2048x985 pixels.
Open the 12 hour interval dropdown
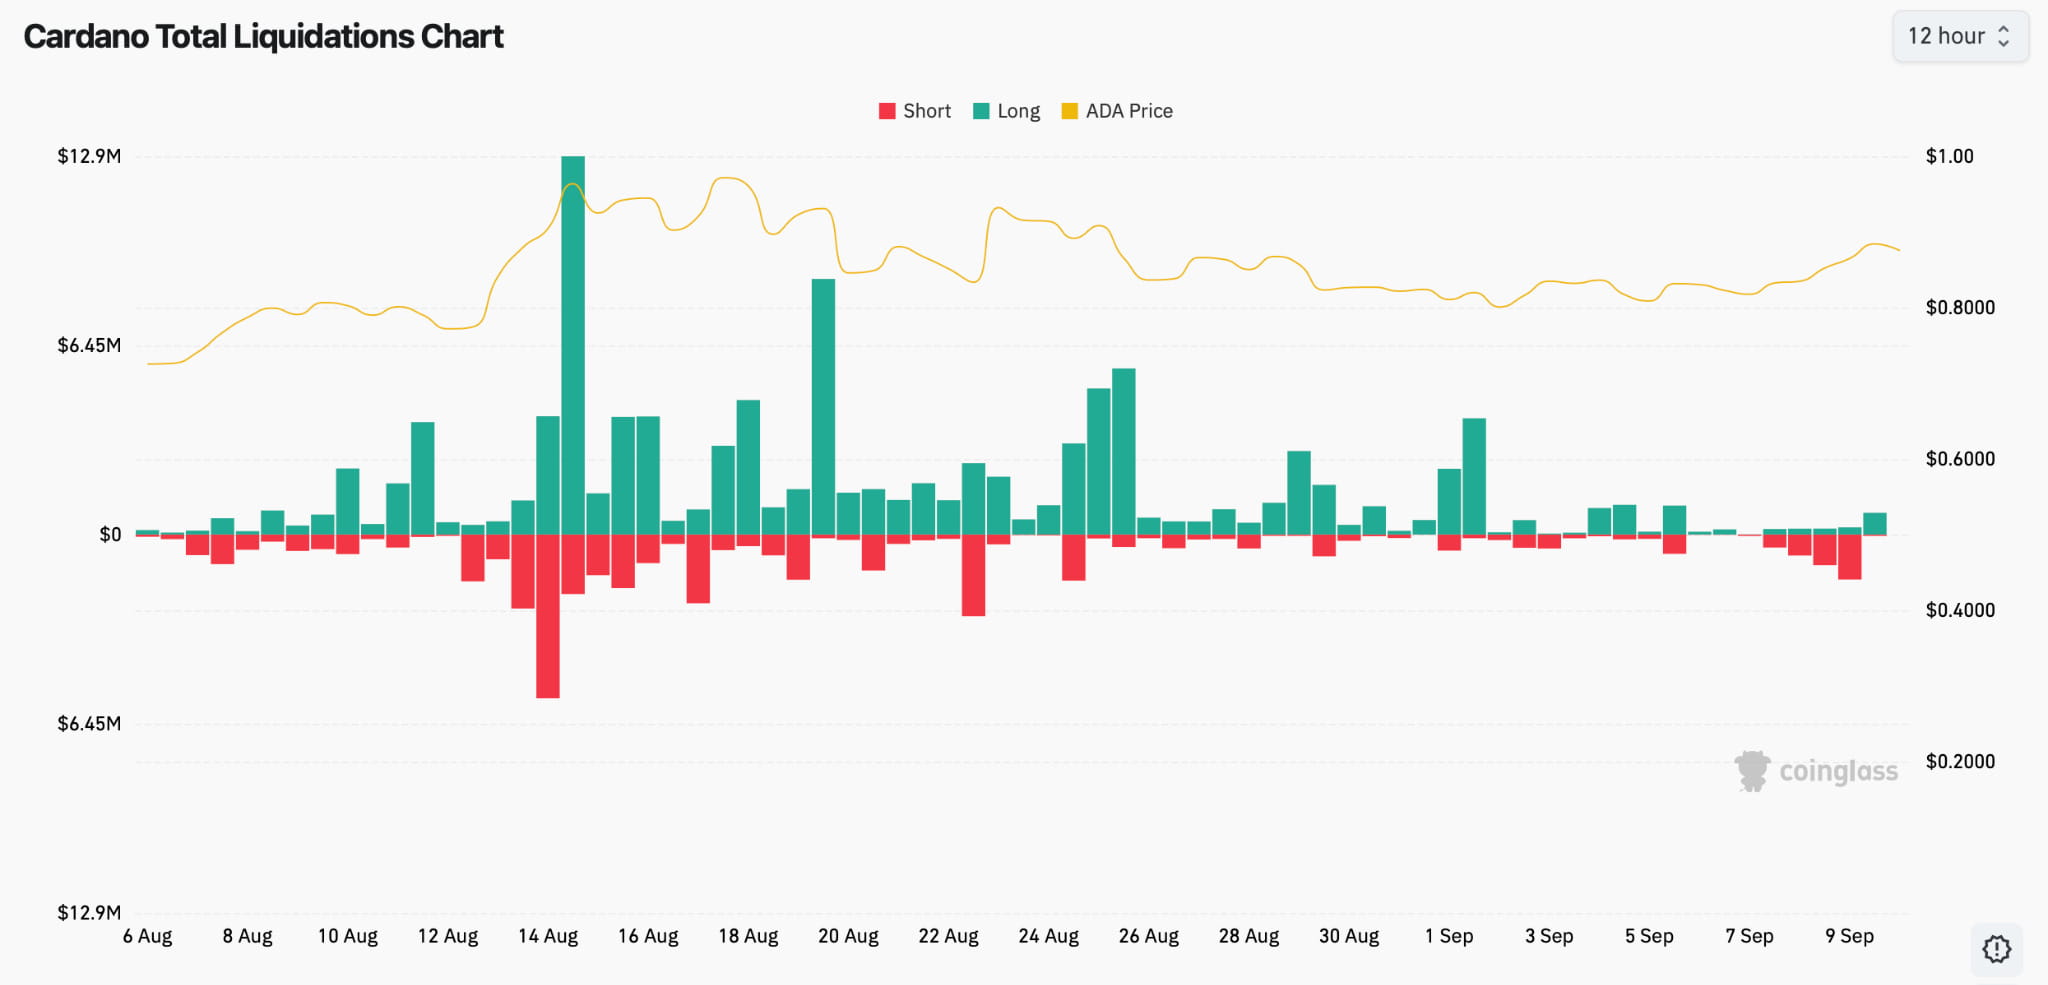pyautogui.click(x=1960, y=37)
